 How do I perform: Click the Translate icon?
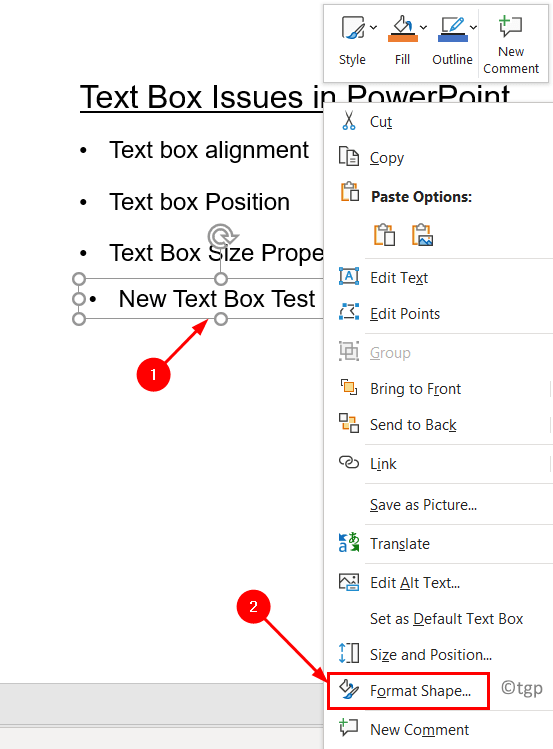click(349, 543)
